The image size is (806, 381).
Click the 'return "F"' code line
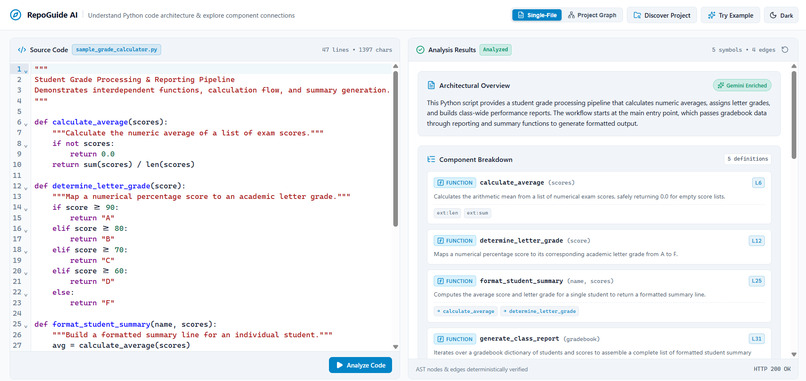(x=92, y=303)
